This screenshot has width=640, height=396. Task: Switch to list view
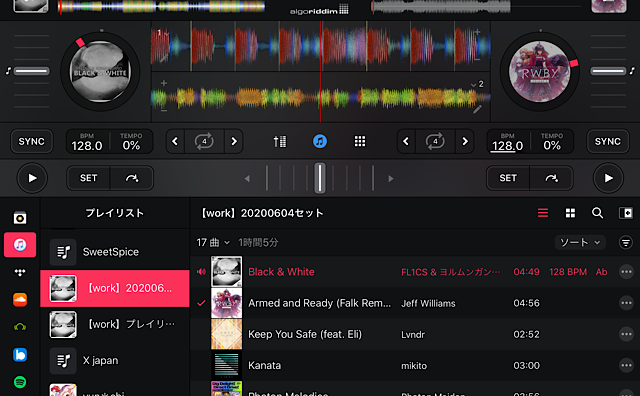pos(542,213)
